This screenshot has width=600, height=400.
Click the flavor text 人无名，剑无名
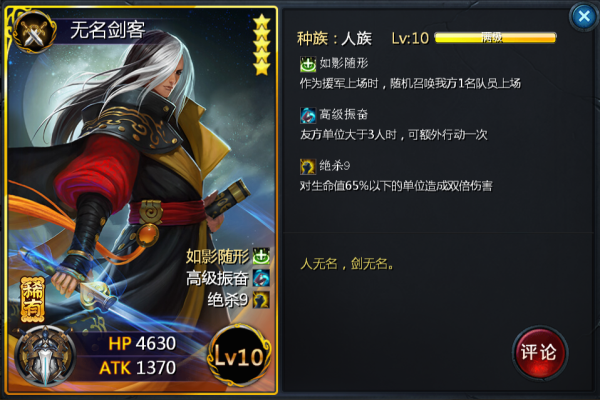click(x=347, y=263)
